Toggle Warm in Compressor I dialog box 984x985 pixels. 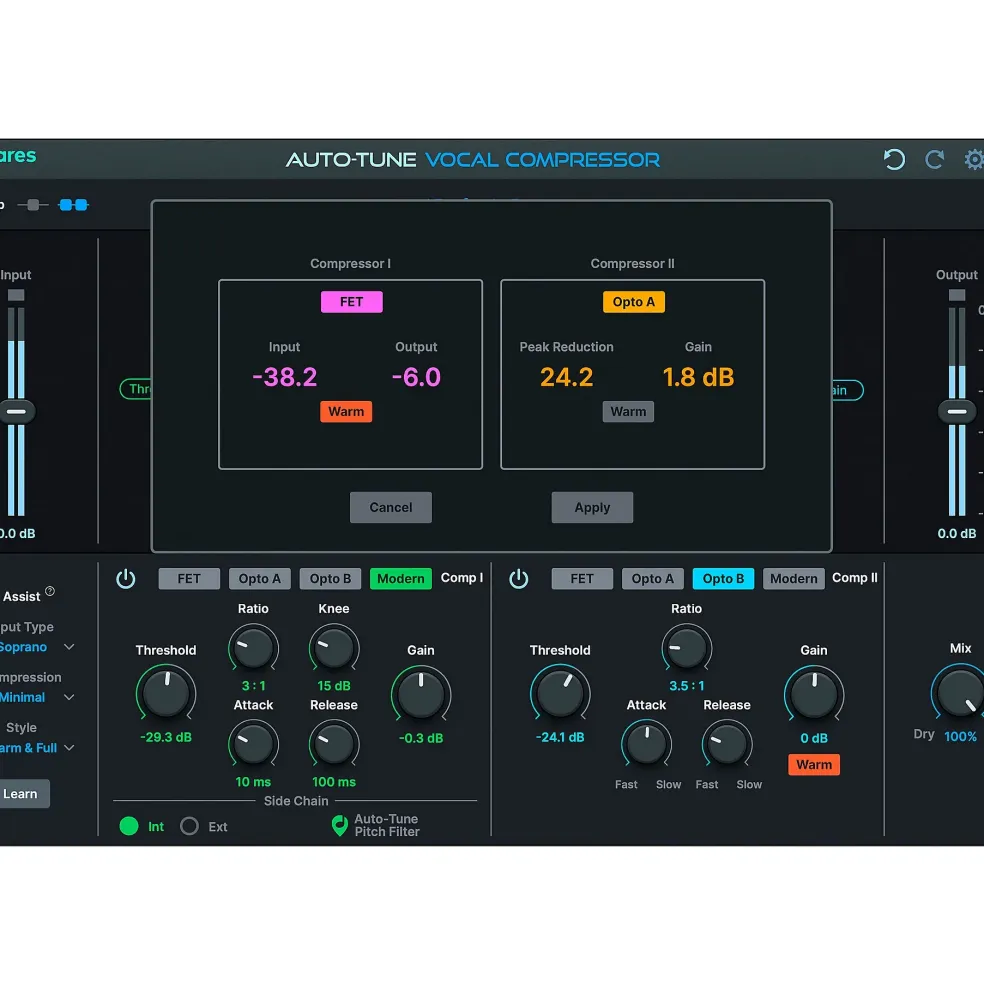pyautogui.click(x=346, y=411)
